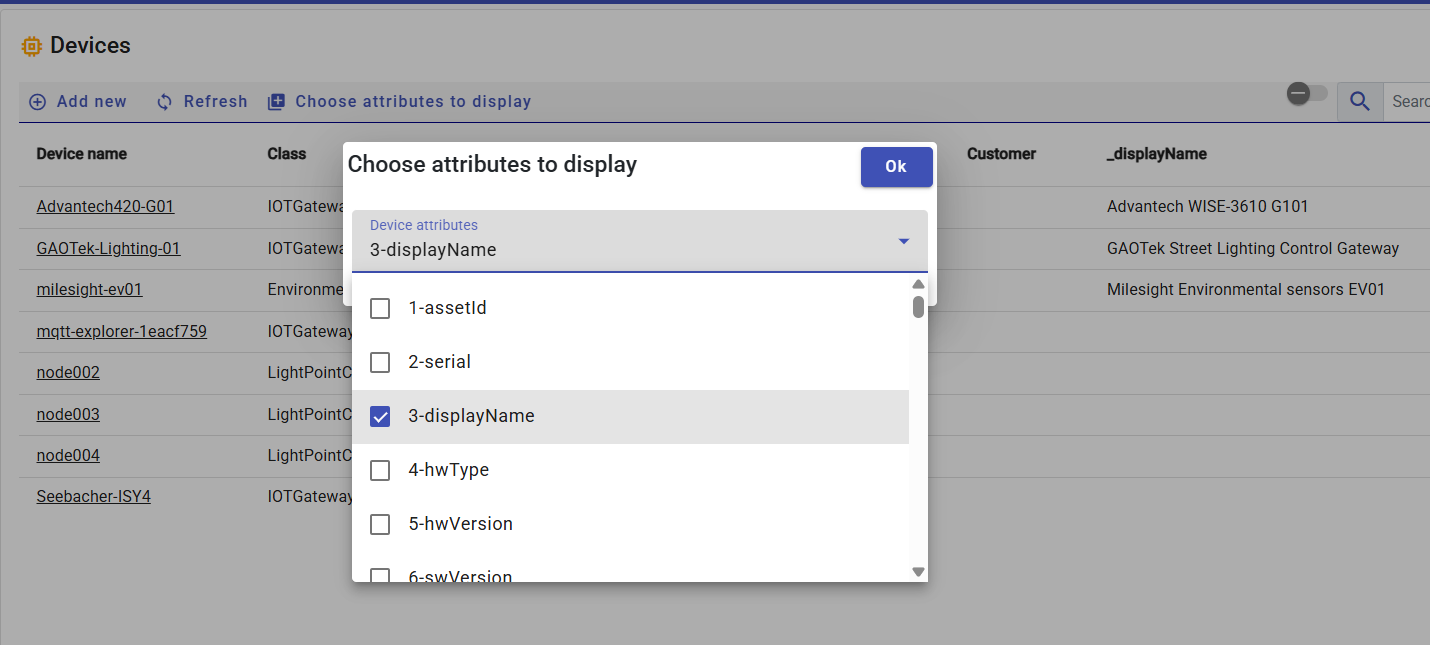Screen dimensions: 1430x645
Task: Select the 5-hwVersion option
Action: point(460,524)
